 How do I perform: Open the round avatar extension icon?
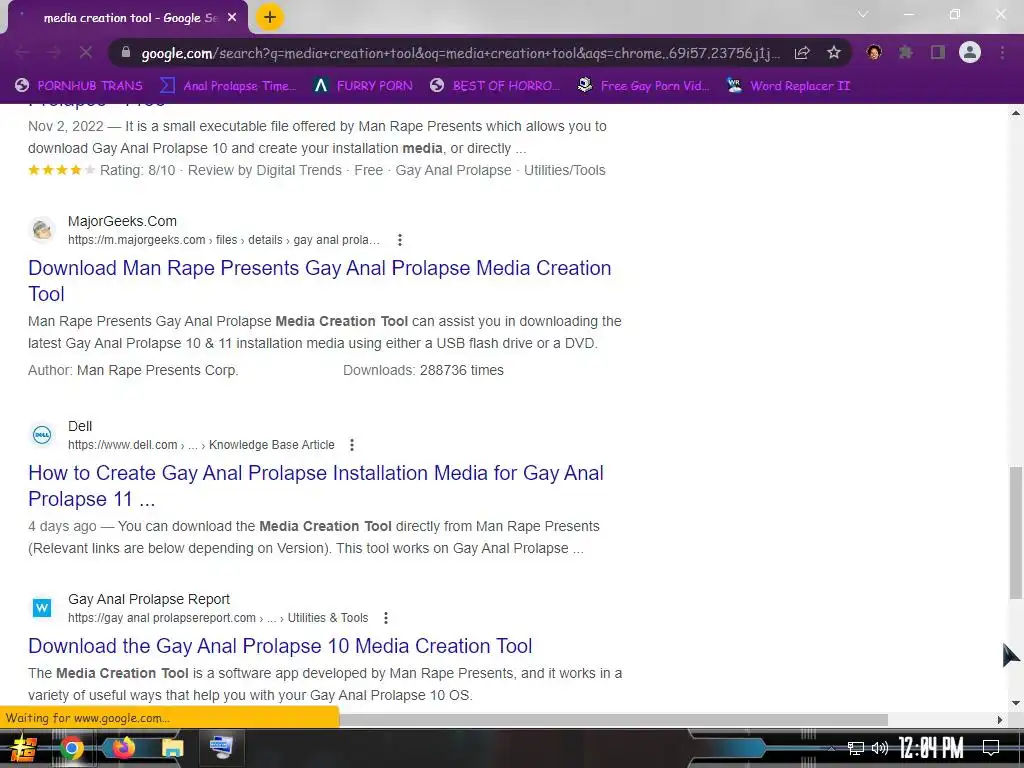tap(874, 52)
